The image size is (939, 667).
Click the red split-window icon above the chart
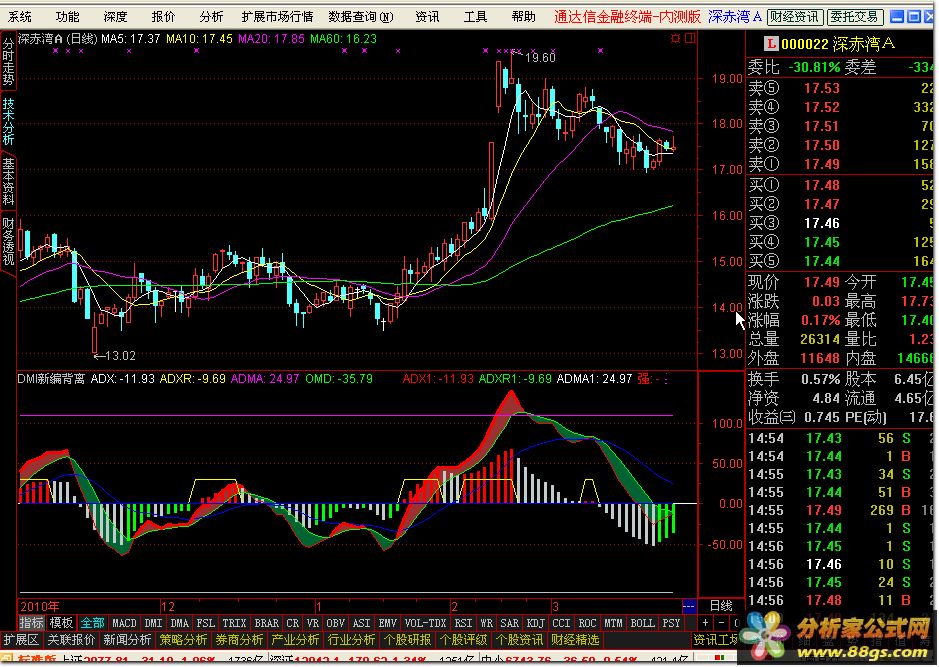tap(690, 39)
